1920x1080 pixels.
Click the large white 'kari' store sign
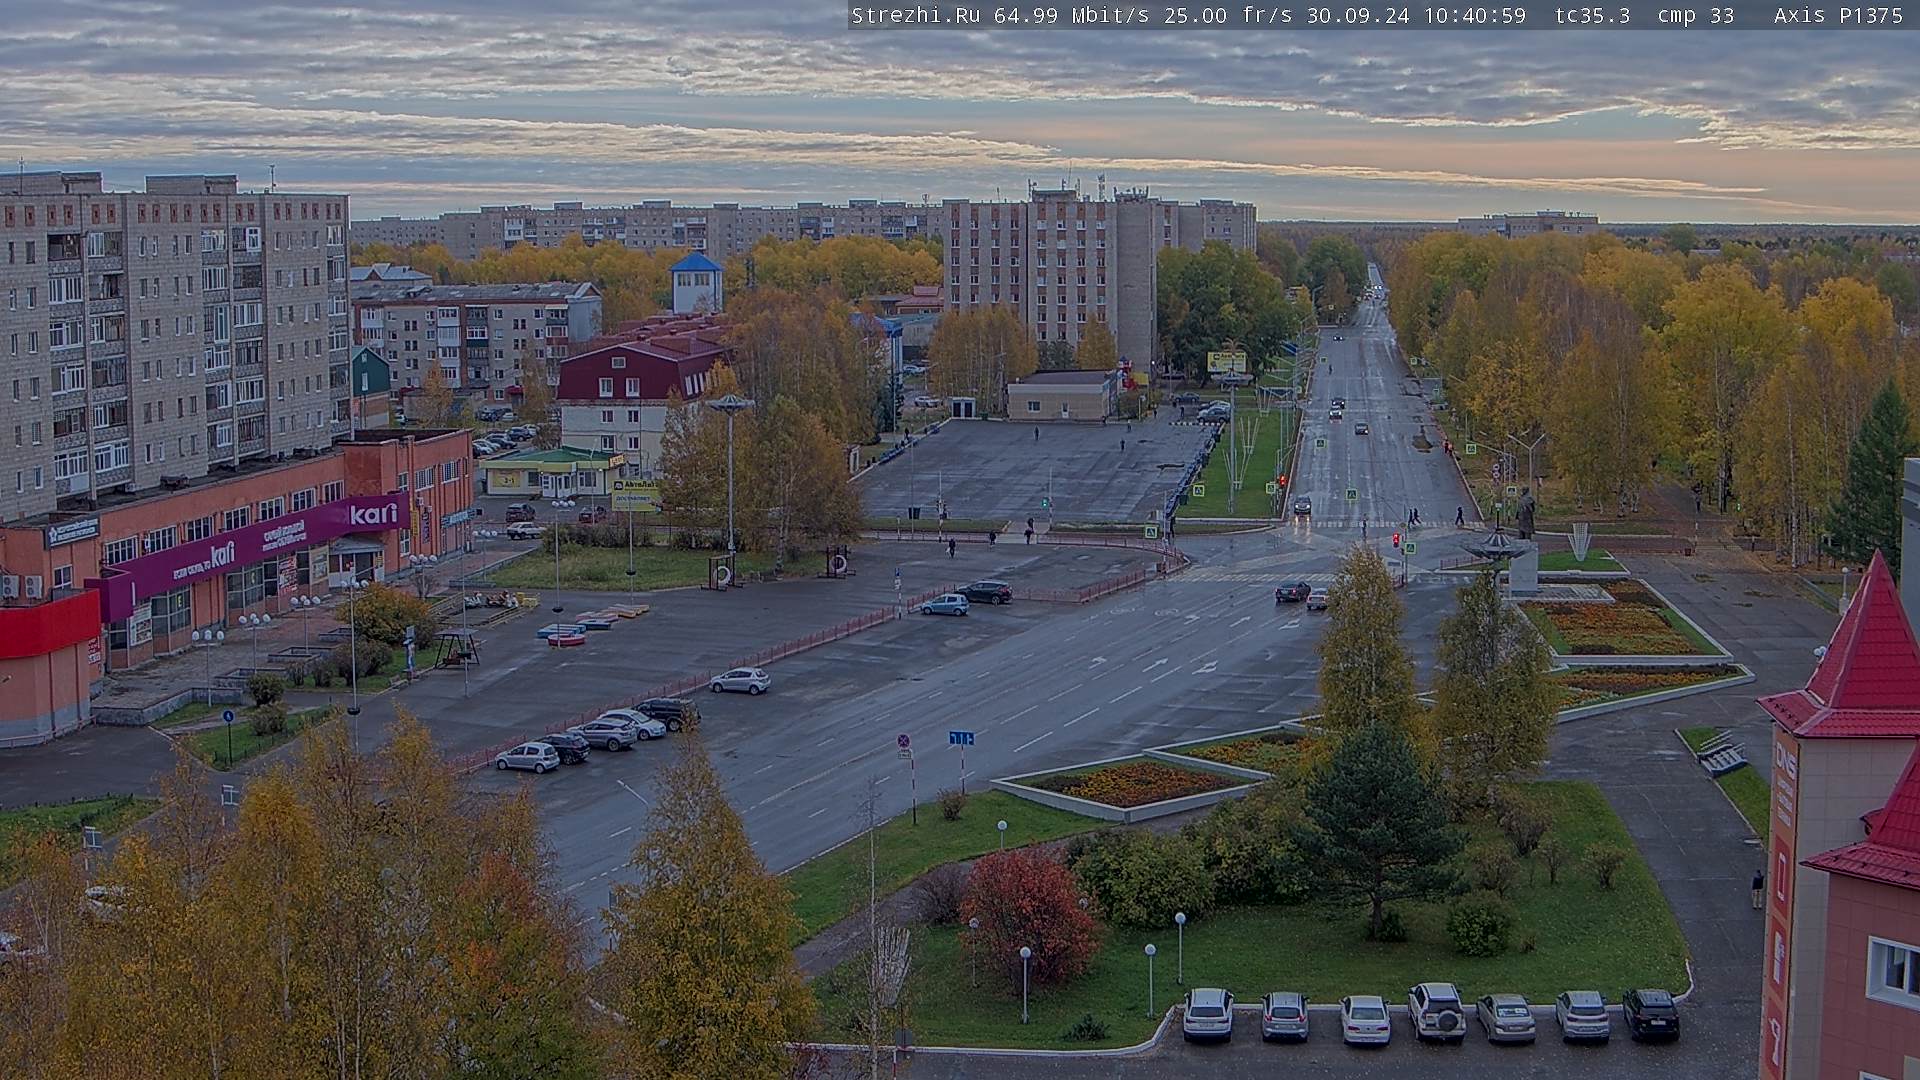tap(373, 514)
